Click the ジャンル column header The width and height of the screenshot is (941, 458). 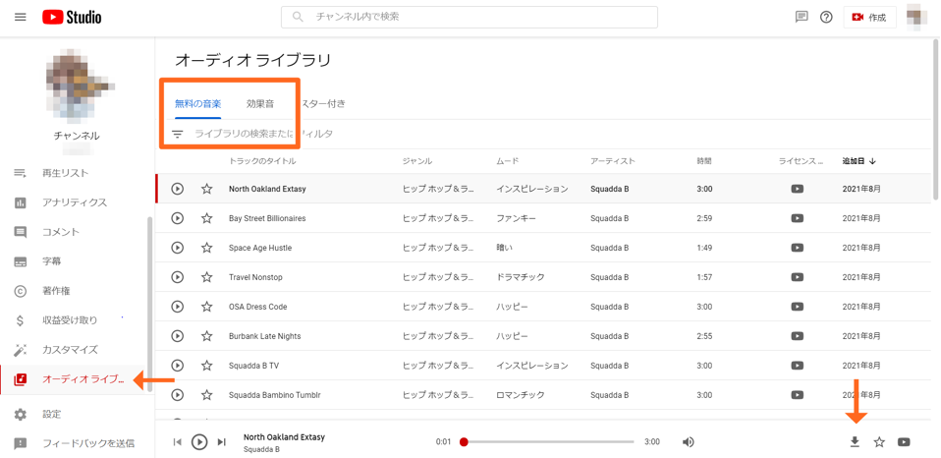416,161
